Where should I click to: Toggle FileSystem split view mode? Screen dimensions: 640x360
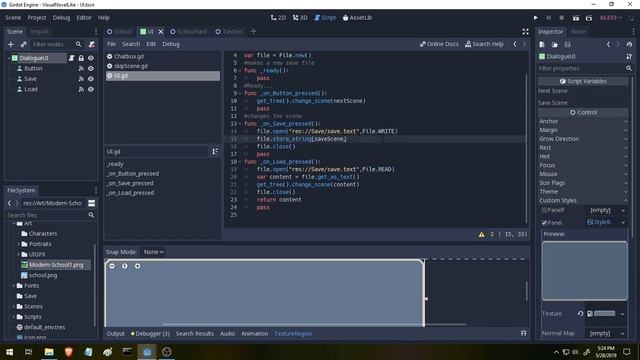(91, 203)
